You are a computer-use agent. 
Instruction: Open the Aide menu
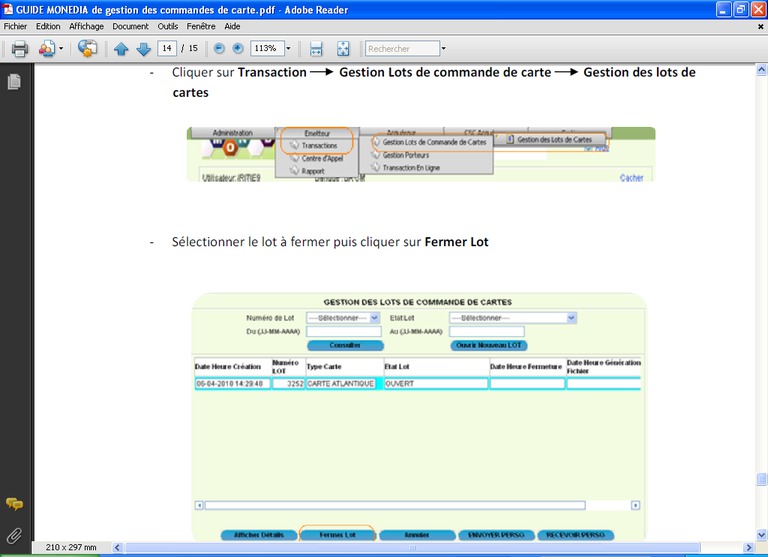pyautogui.click(x=232, y=26)
